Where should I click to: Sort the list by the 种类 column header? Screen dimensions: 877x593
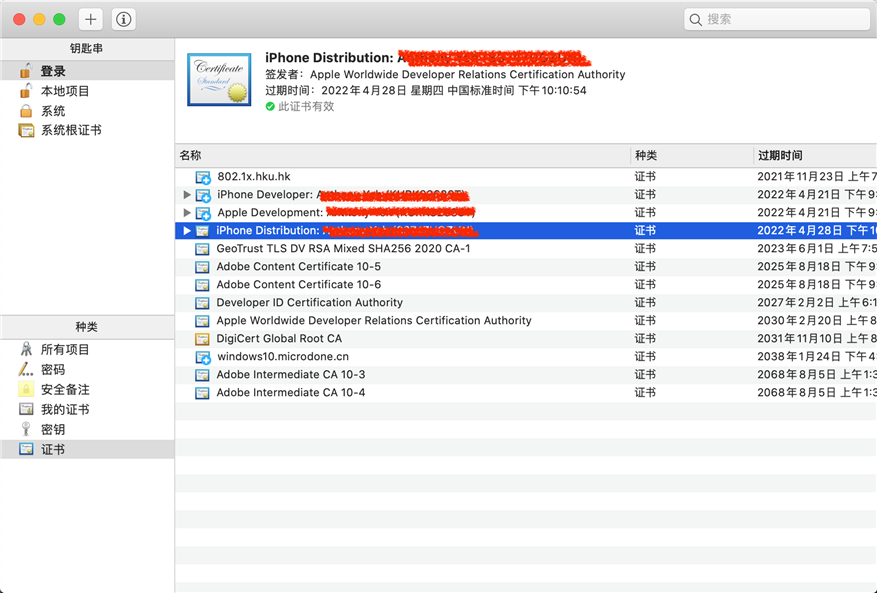(692, 156)
